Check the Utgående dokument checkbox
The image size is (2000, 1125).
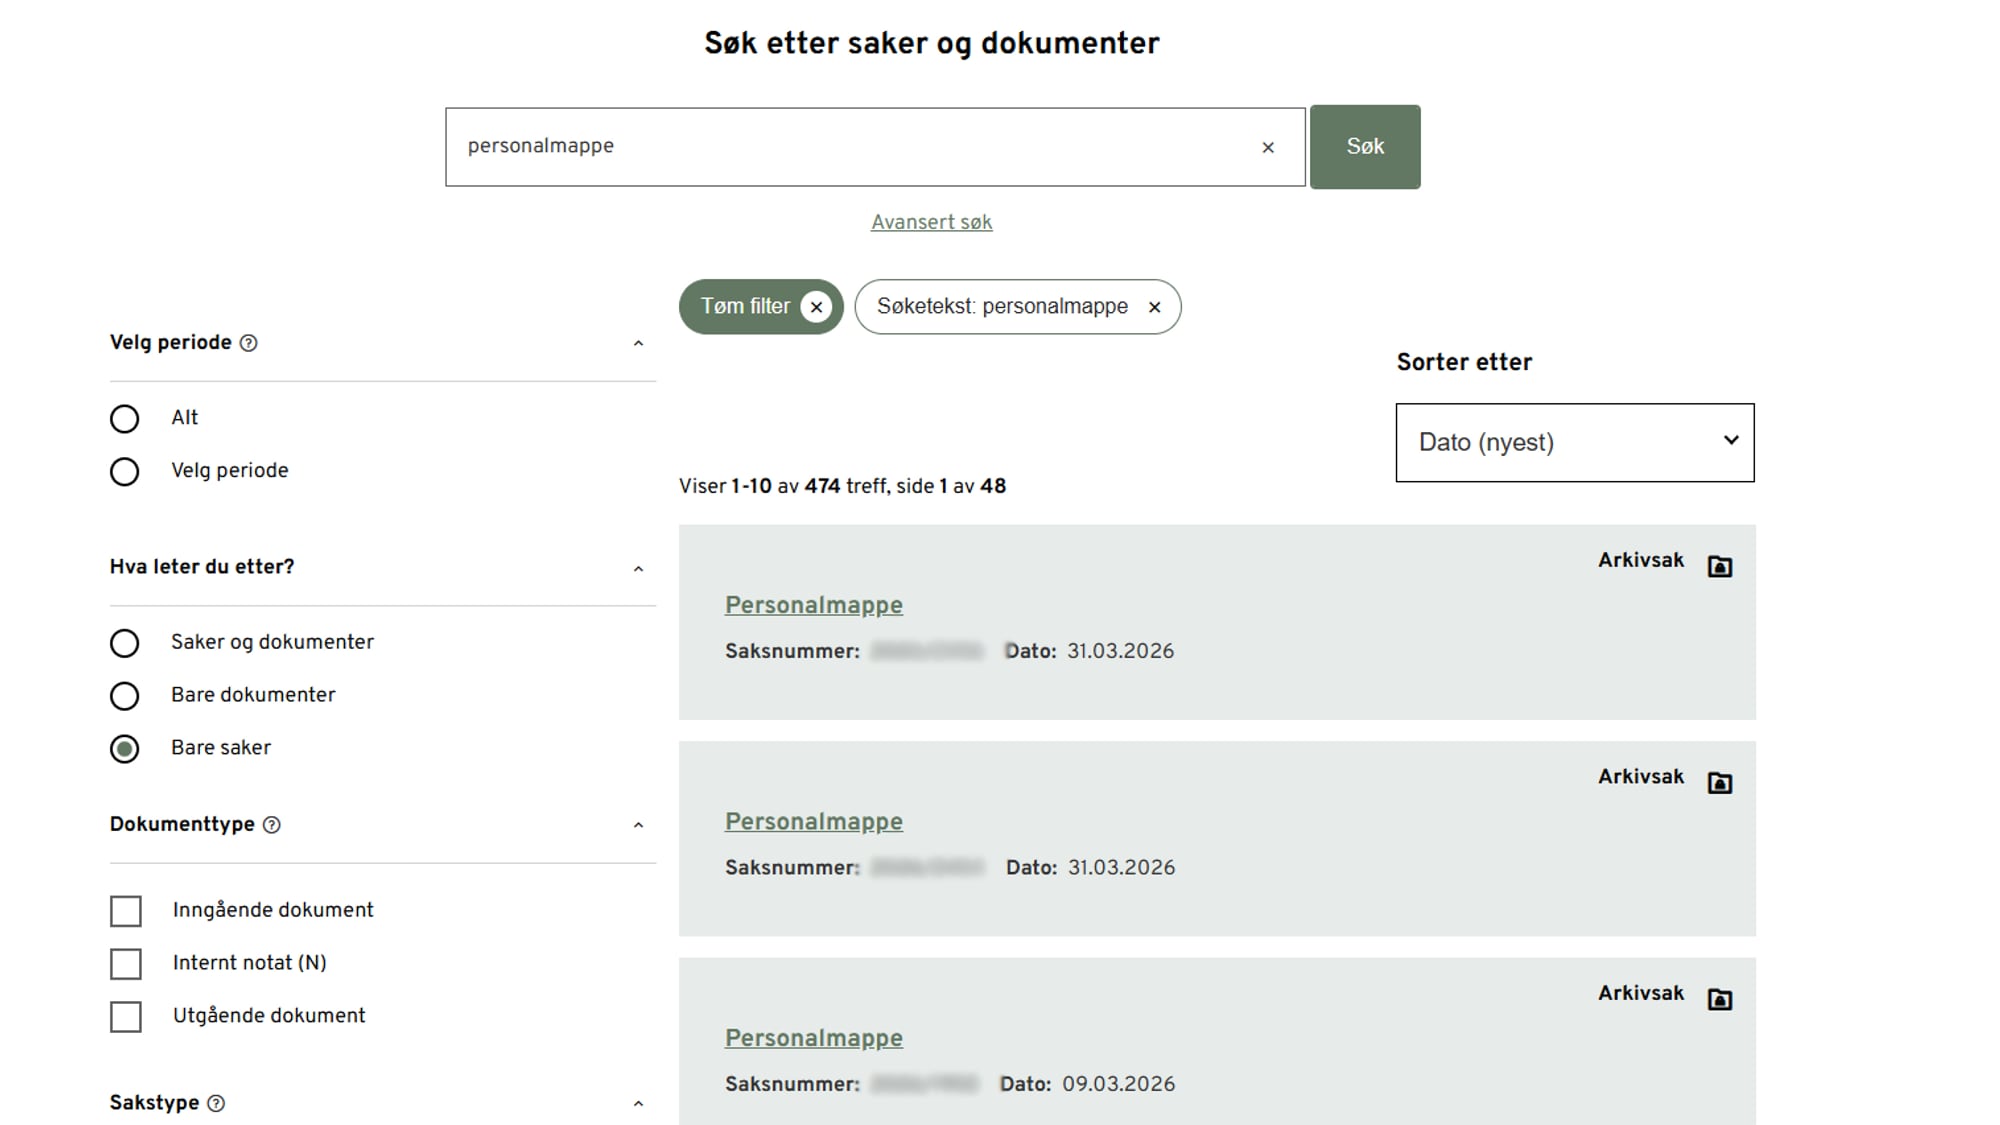(x=126, y=1017)
